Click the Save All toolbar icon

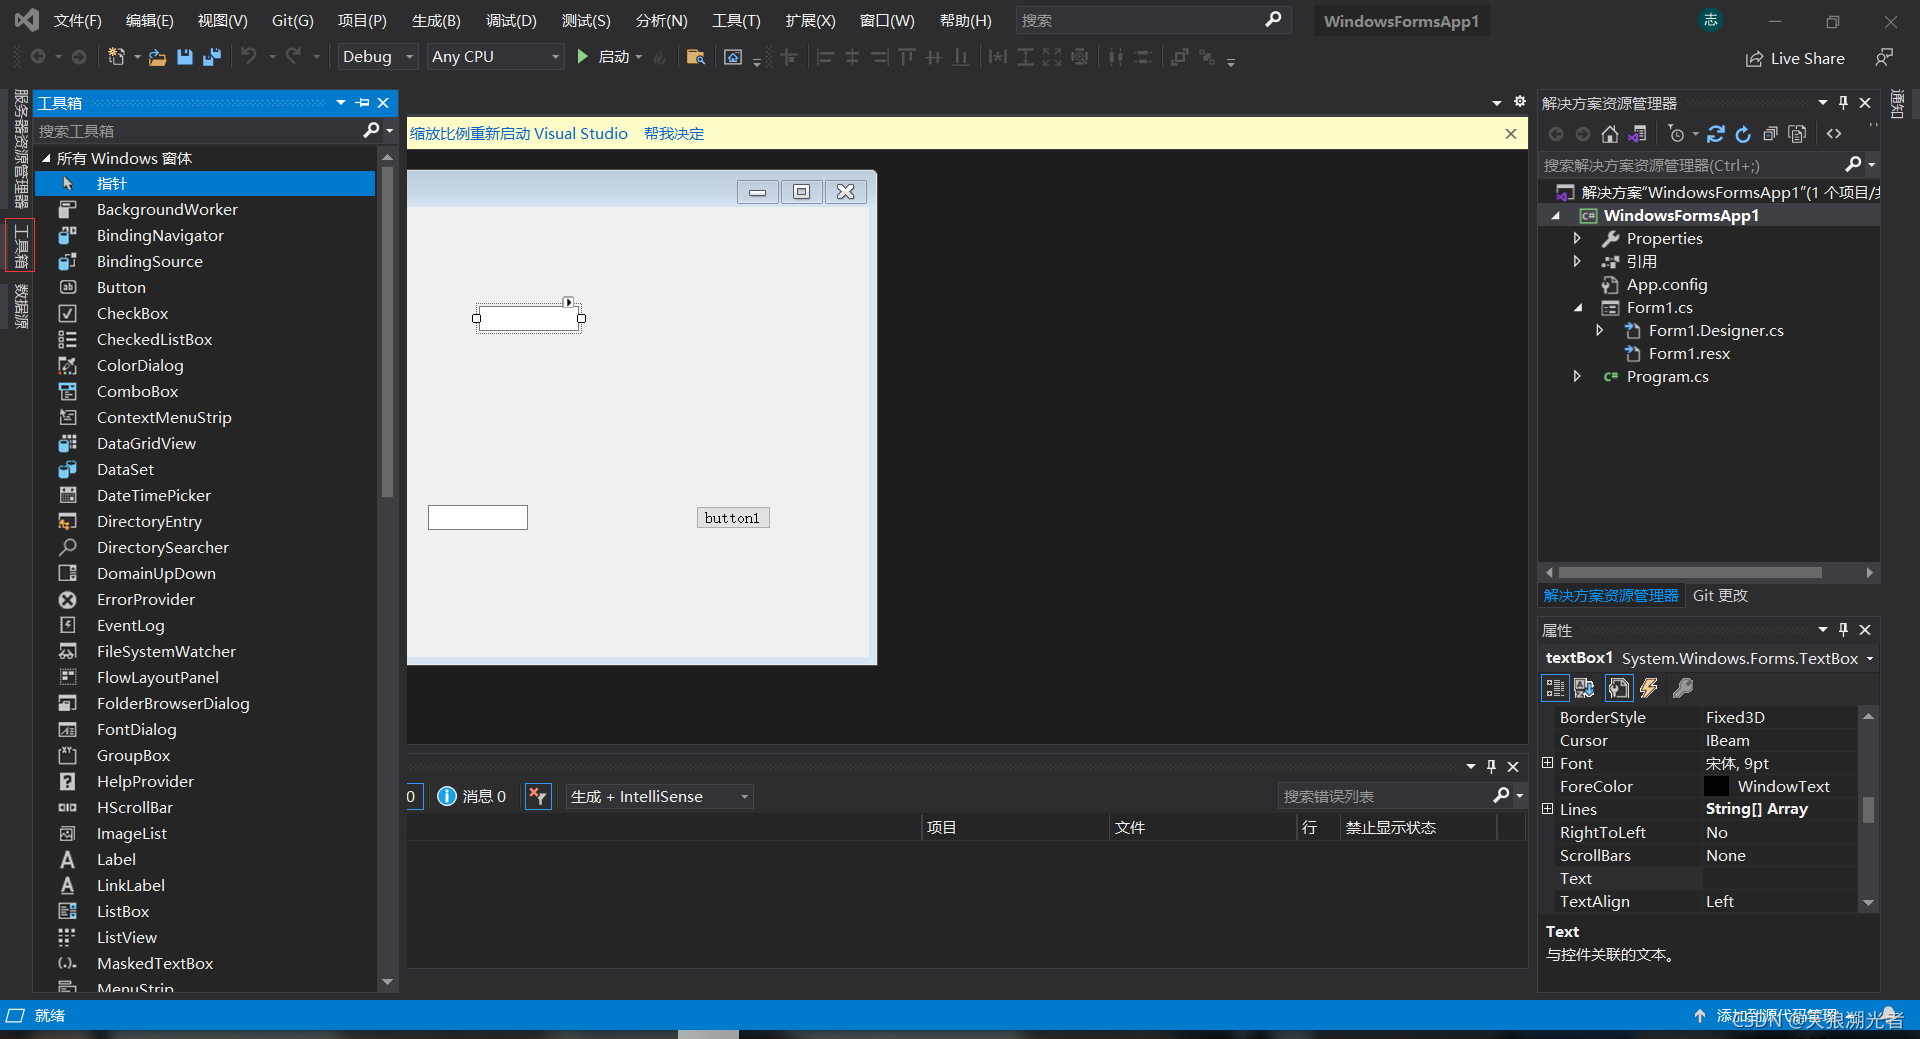click(212, 57)
